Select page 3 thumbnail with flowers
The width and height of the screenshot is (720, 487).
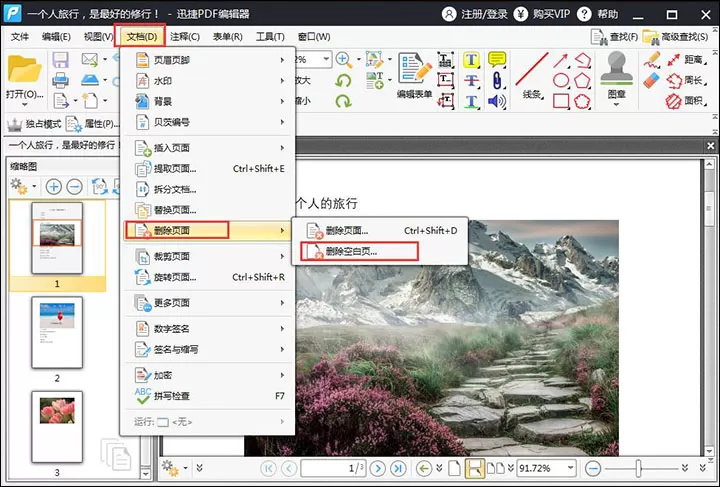tap(57, 427)
